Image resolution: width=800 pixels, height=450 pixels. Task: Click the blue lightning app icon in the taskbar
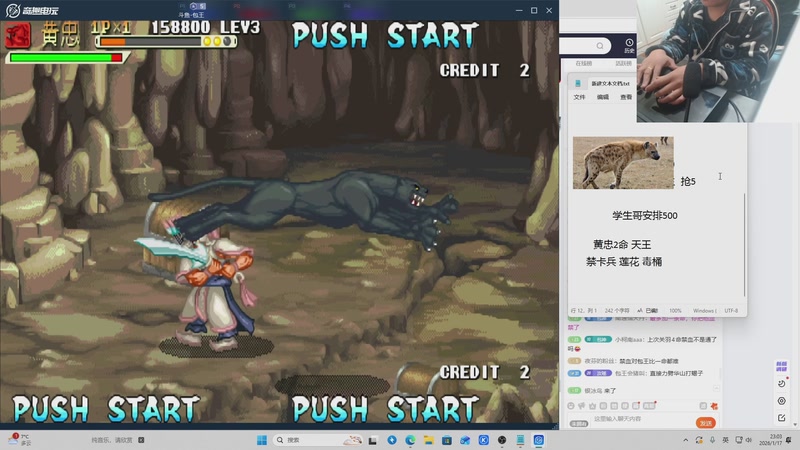coord(392,440)
